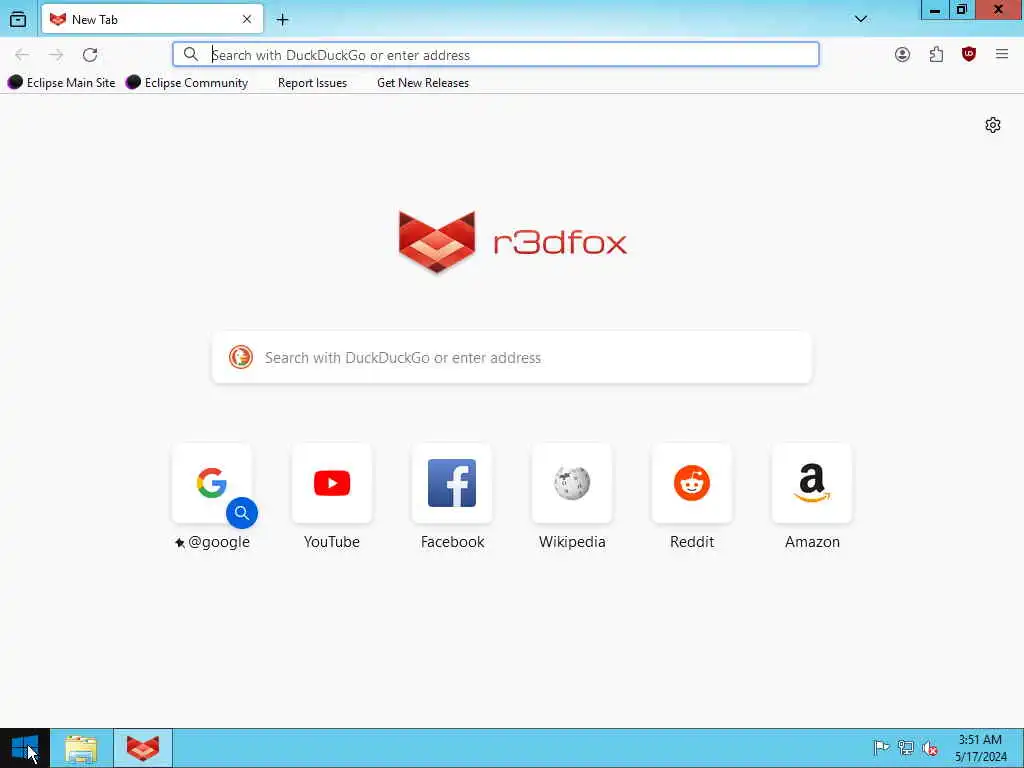This screenshot has height=768, width=1024.
Task: Click blue search badge on Google tile
Action: pos(242,513)
